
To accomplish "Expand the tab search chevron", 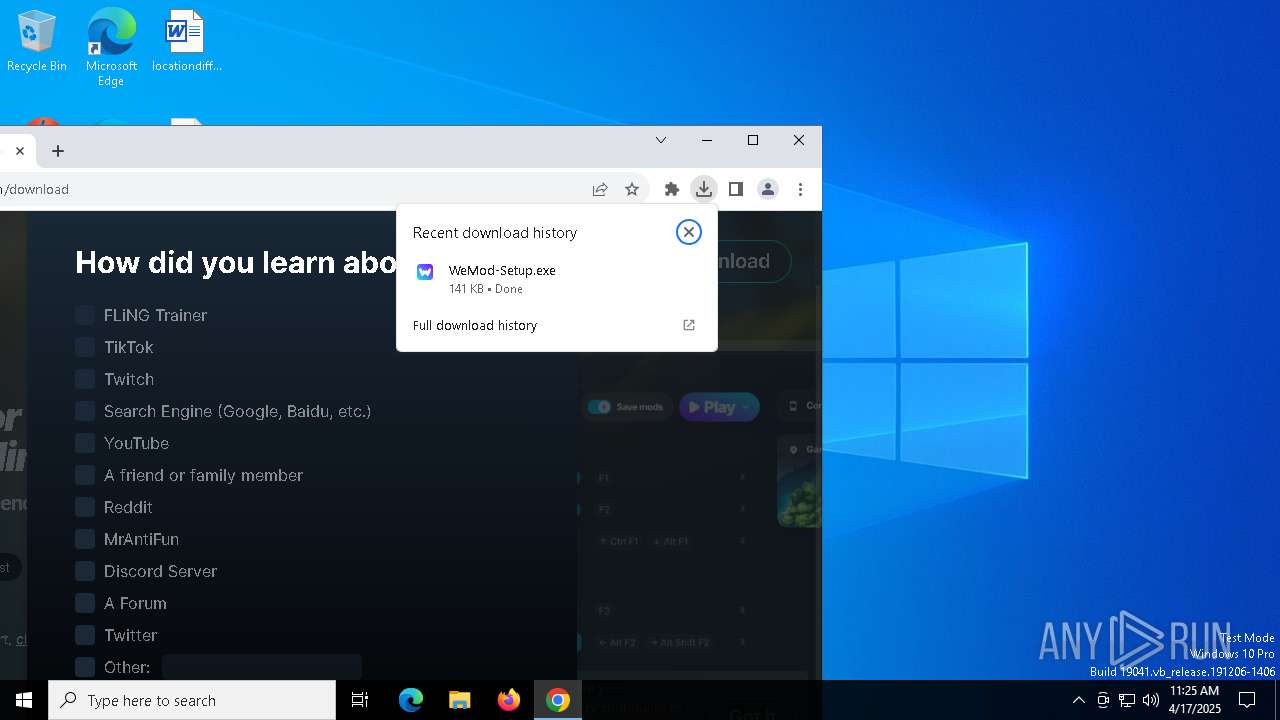I will click(661, 140).
